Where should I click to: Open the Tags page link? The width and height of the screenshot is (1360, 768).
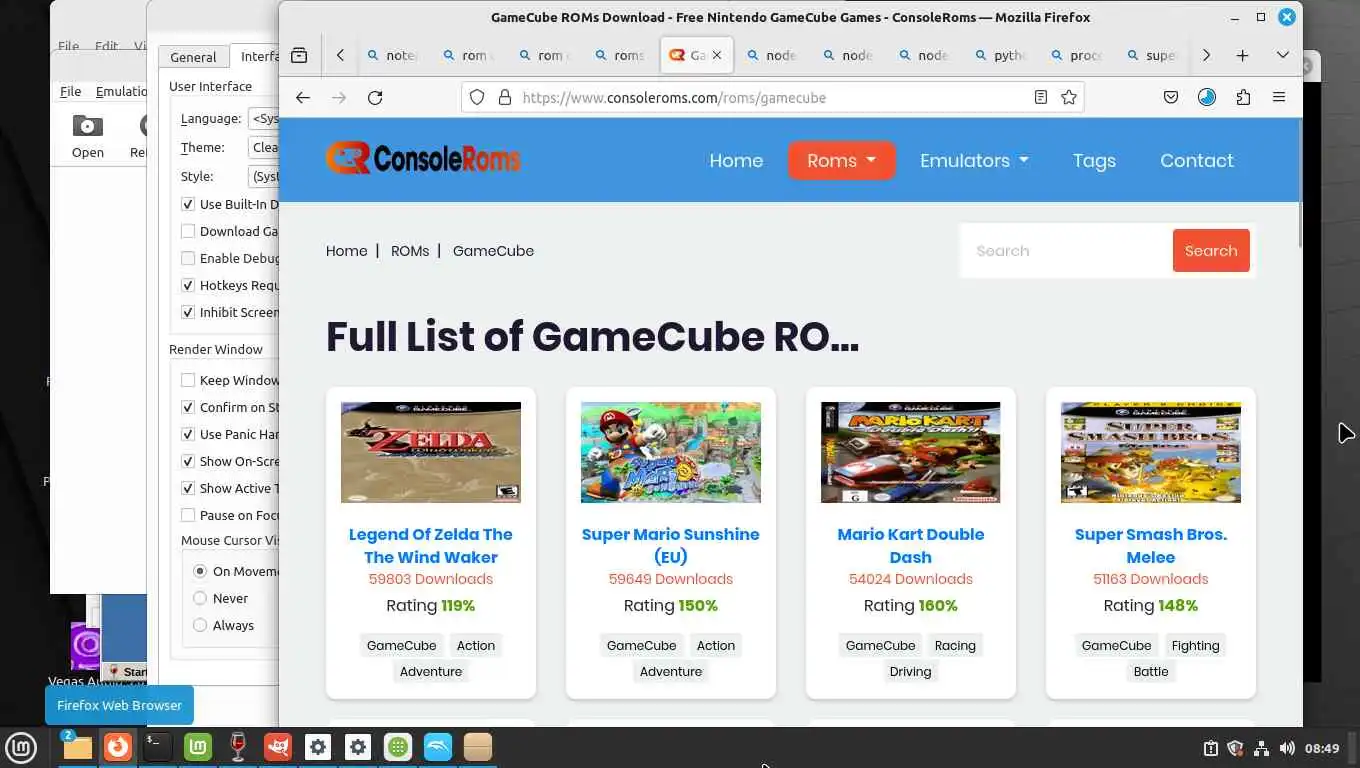(x=1094, y=160)
